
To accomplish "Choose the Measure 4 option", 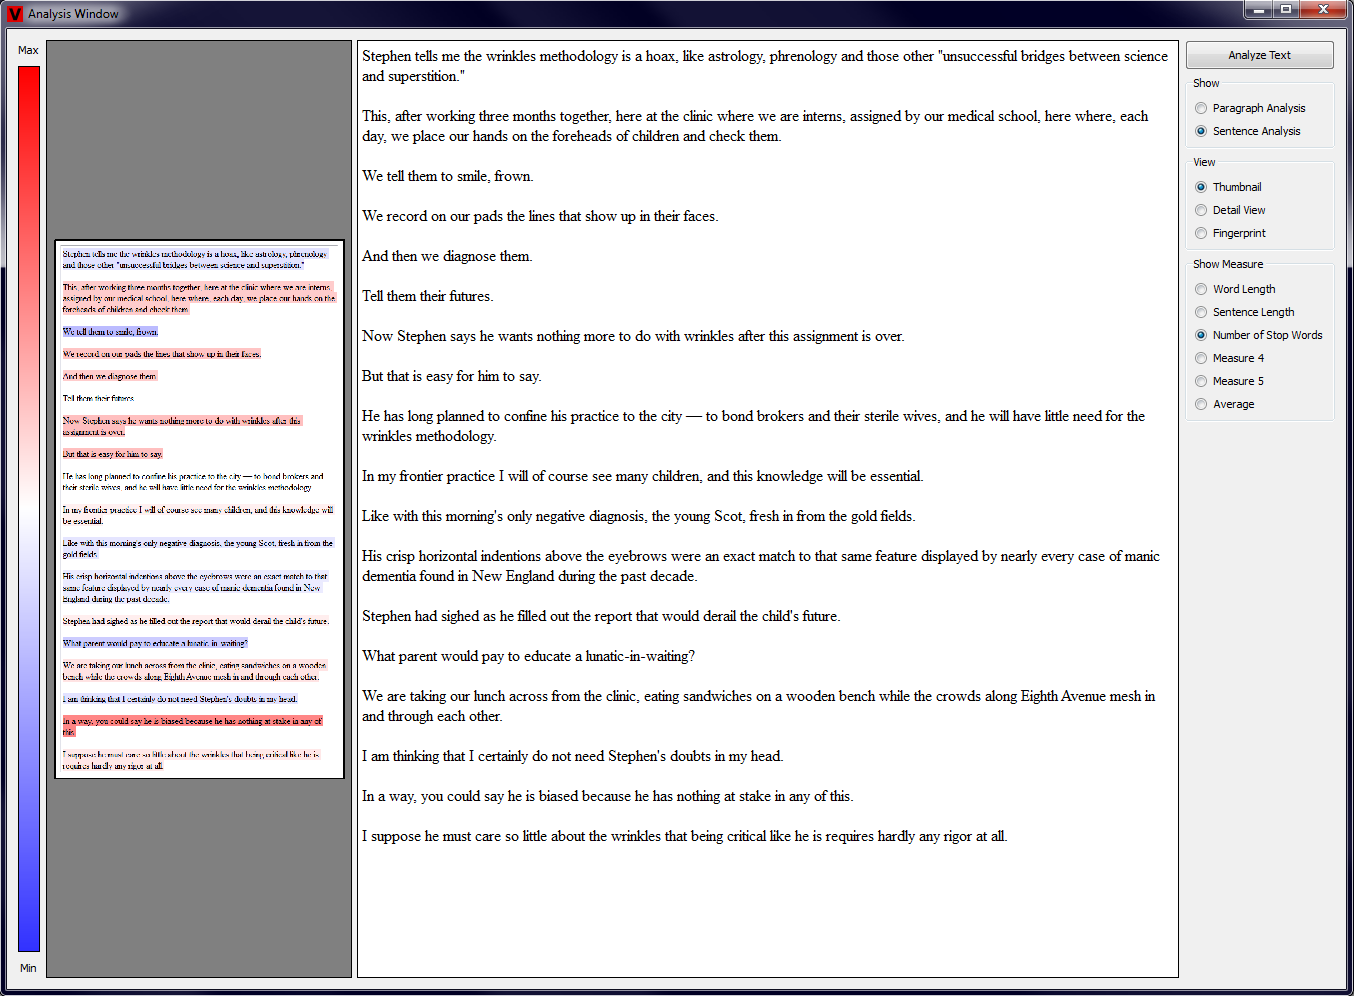I will pos(1201,358).
